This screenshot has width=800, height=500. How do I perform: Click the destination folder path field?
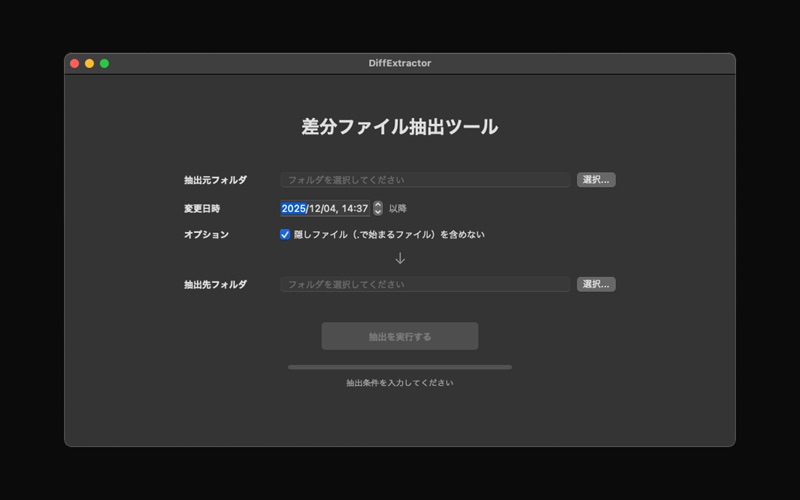425,284
